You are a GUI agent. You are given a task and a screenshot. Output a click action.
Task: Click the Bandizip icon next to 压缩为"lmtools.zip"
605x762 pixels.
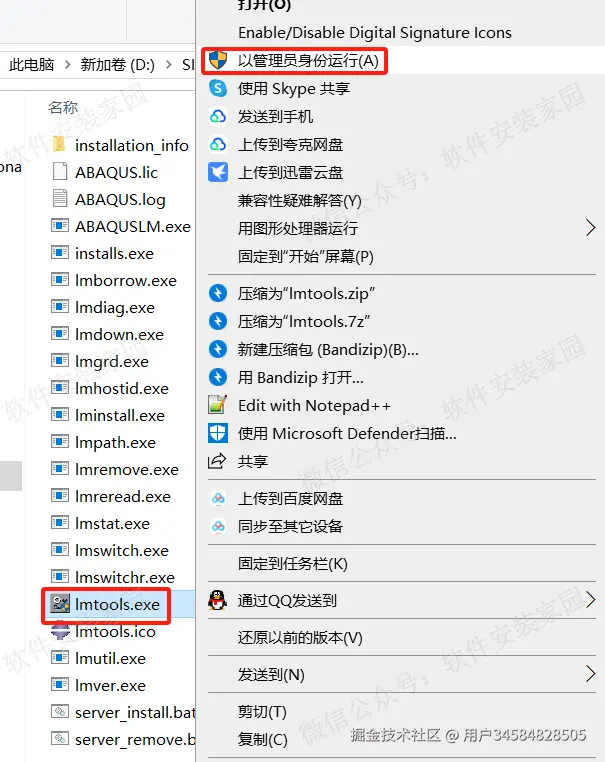[x=218, y=294]
